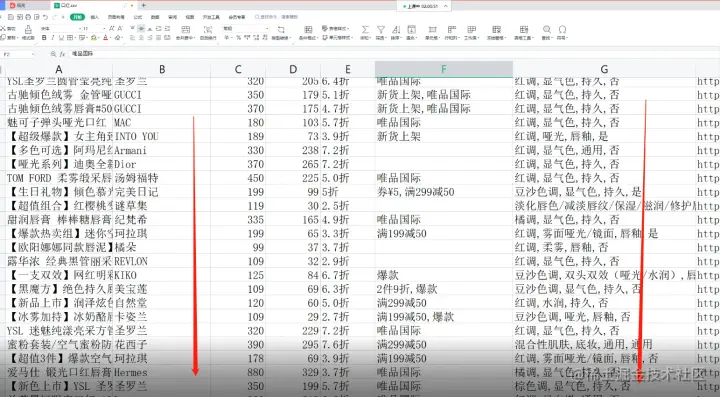
Task: Click the Filter funnel icon
Action: tap(381, 30)
